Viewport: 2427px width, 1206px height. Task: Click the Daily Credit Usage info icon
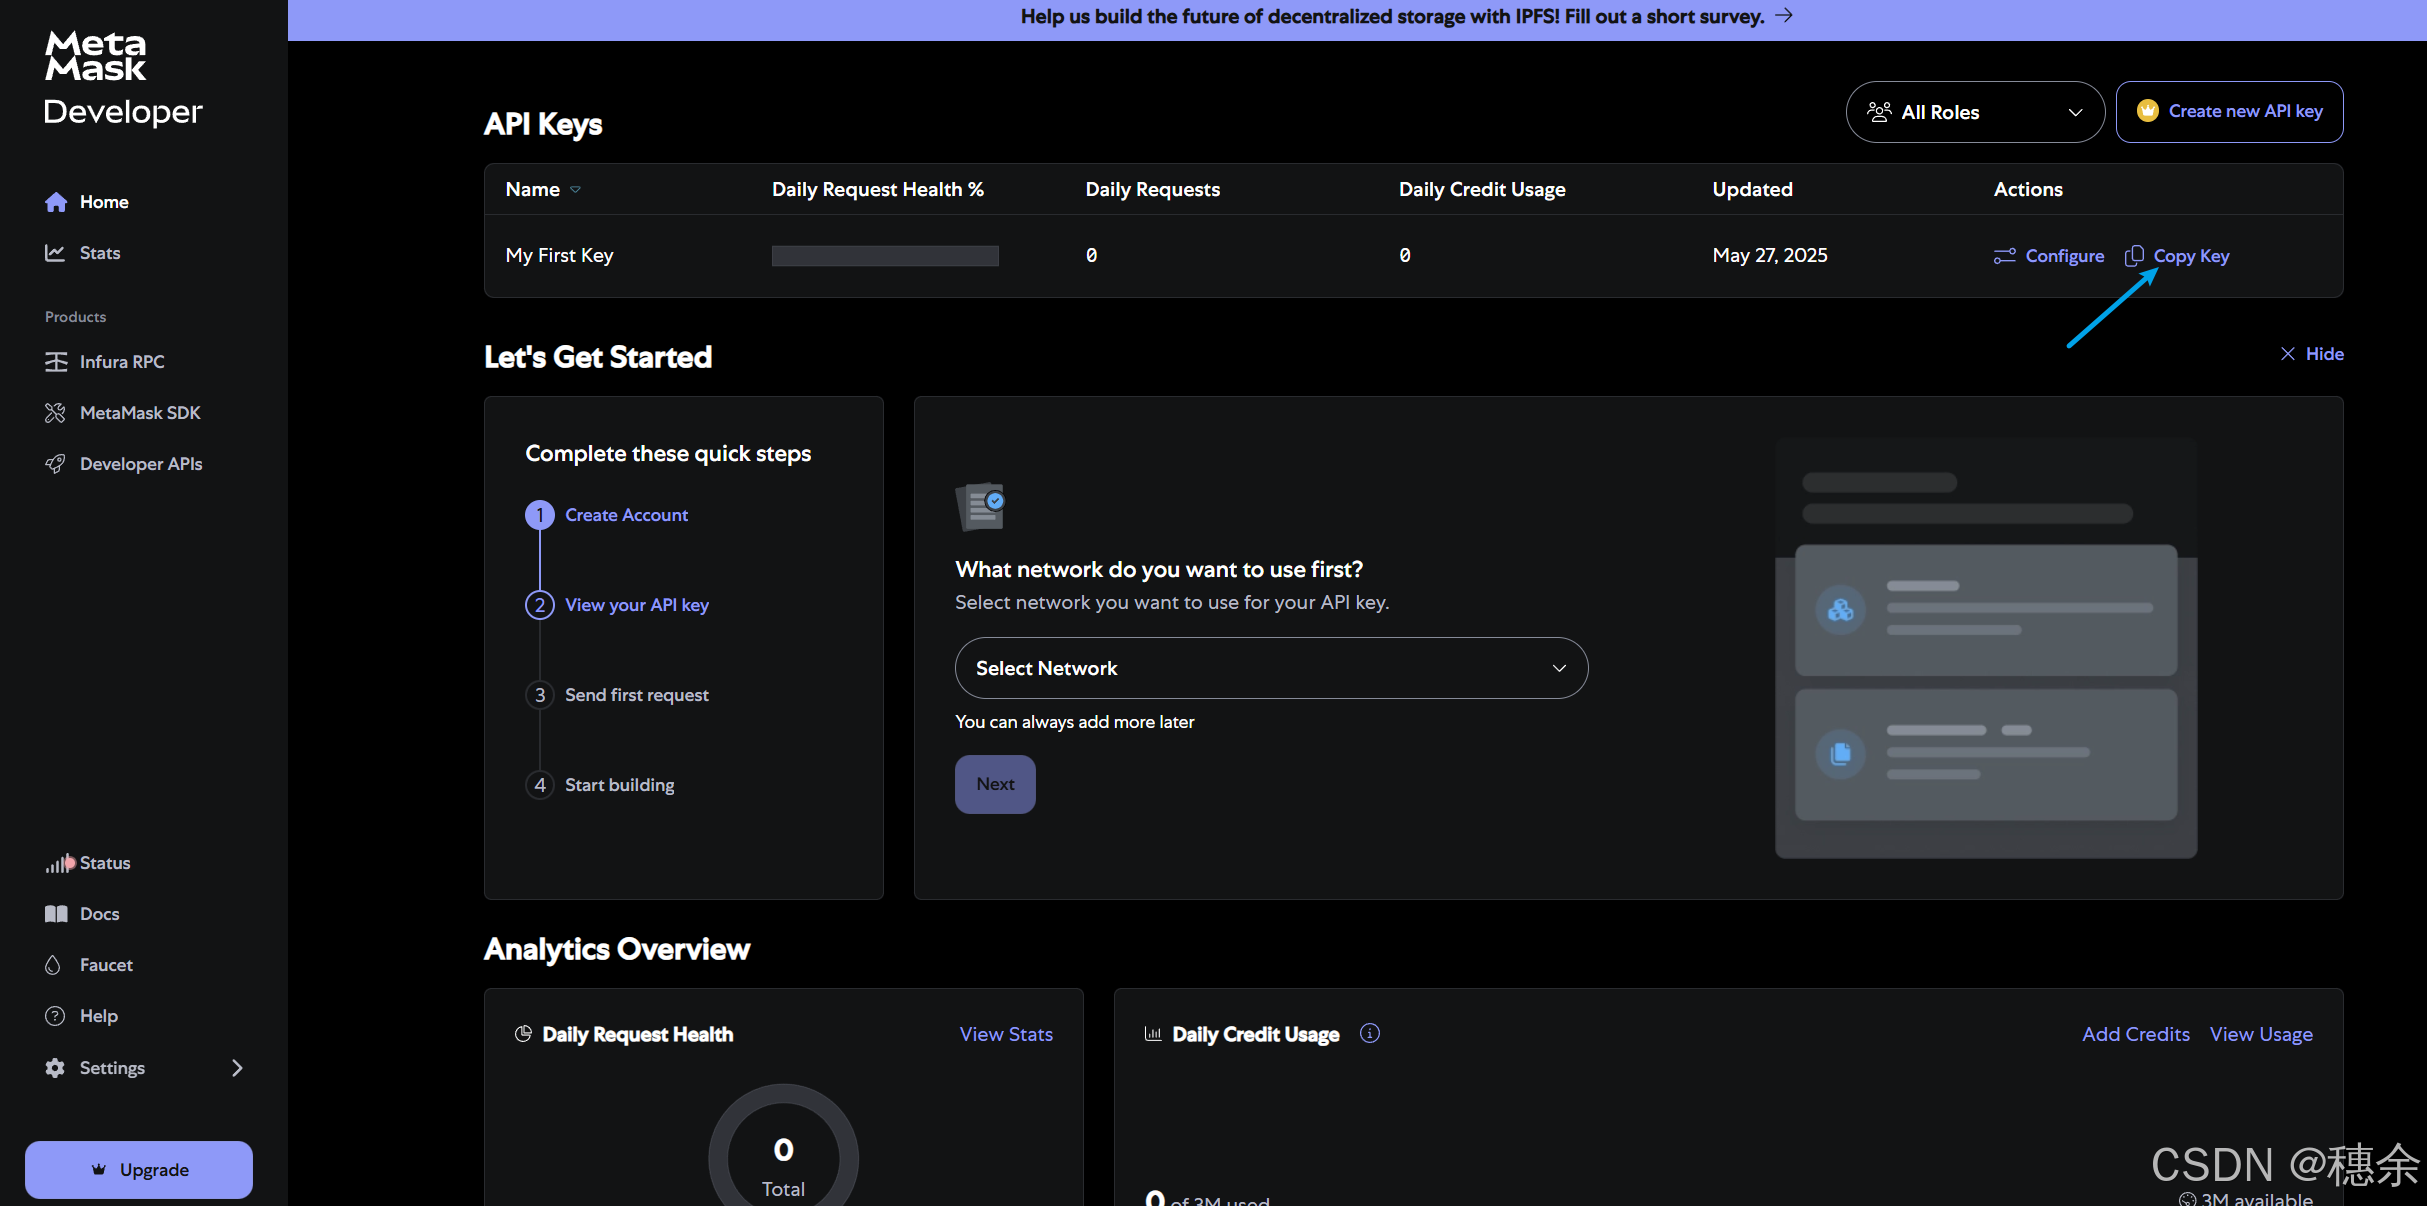pyautogui.click(x=1369, y=1033)
